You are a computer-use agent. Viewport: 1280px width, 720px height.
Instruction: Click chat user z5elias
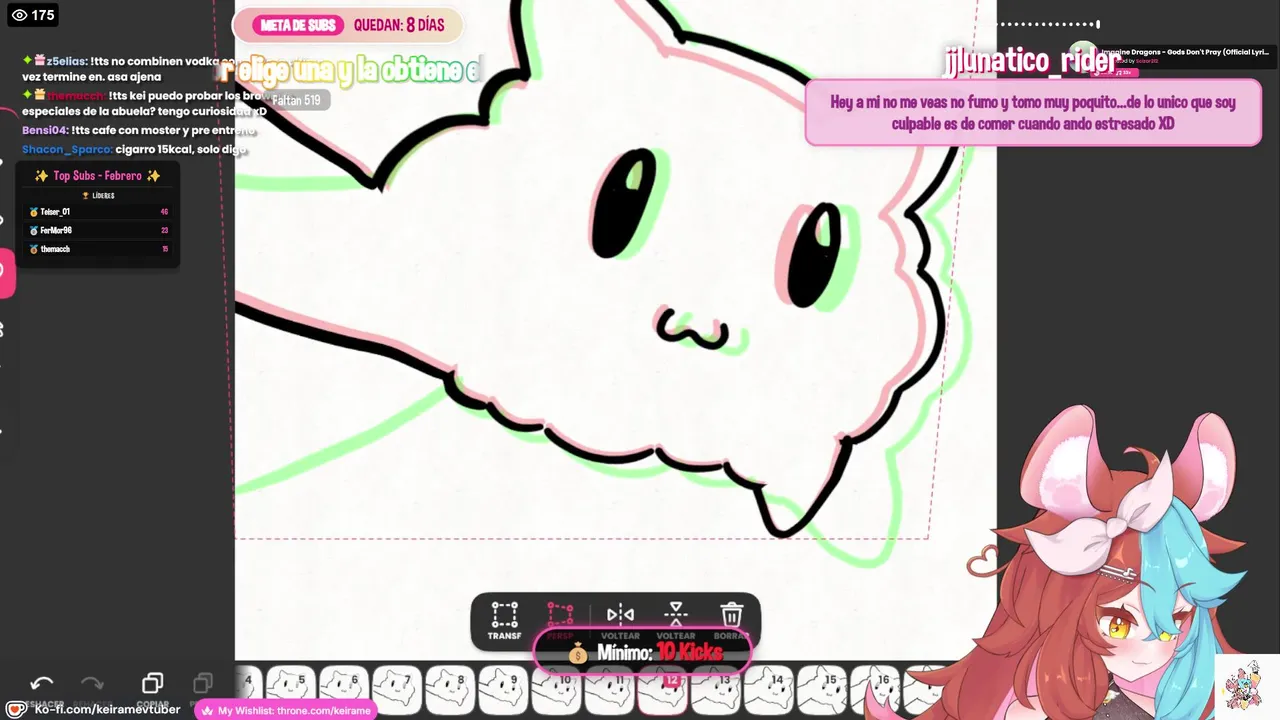coord(66,61)
